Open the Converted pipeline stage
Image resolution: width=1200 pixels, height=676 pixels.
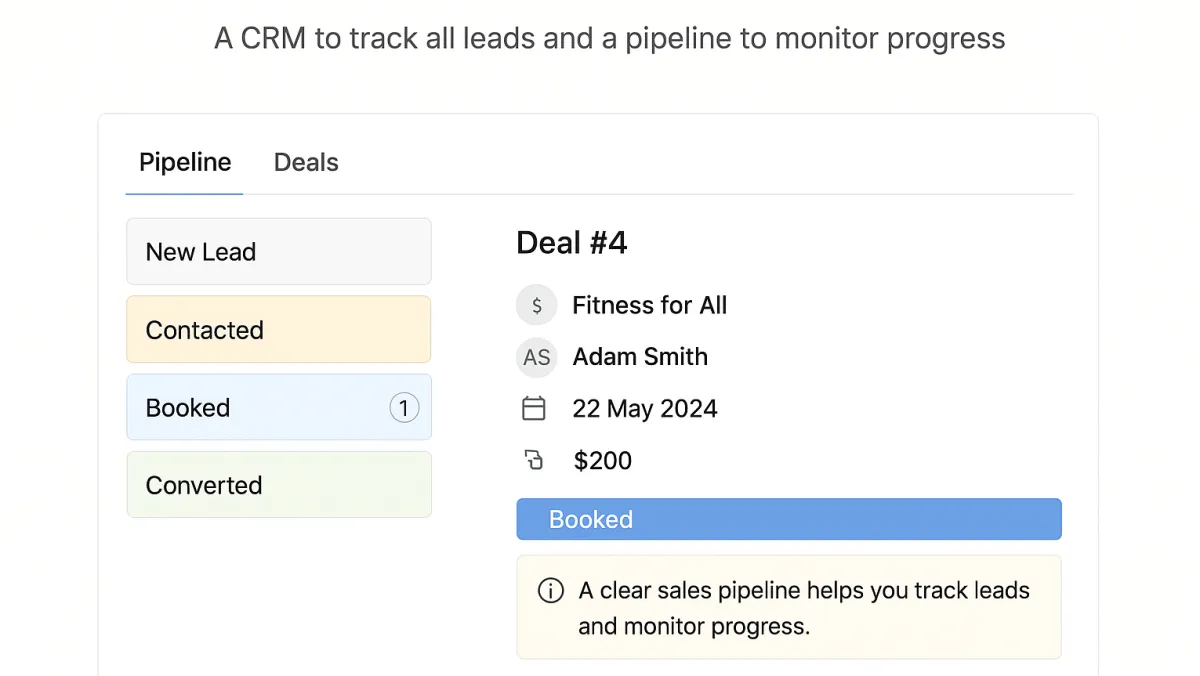coord(279,485)
